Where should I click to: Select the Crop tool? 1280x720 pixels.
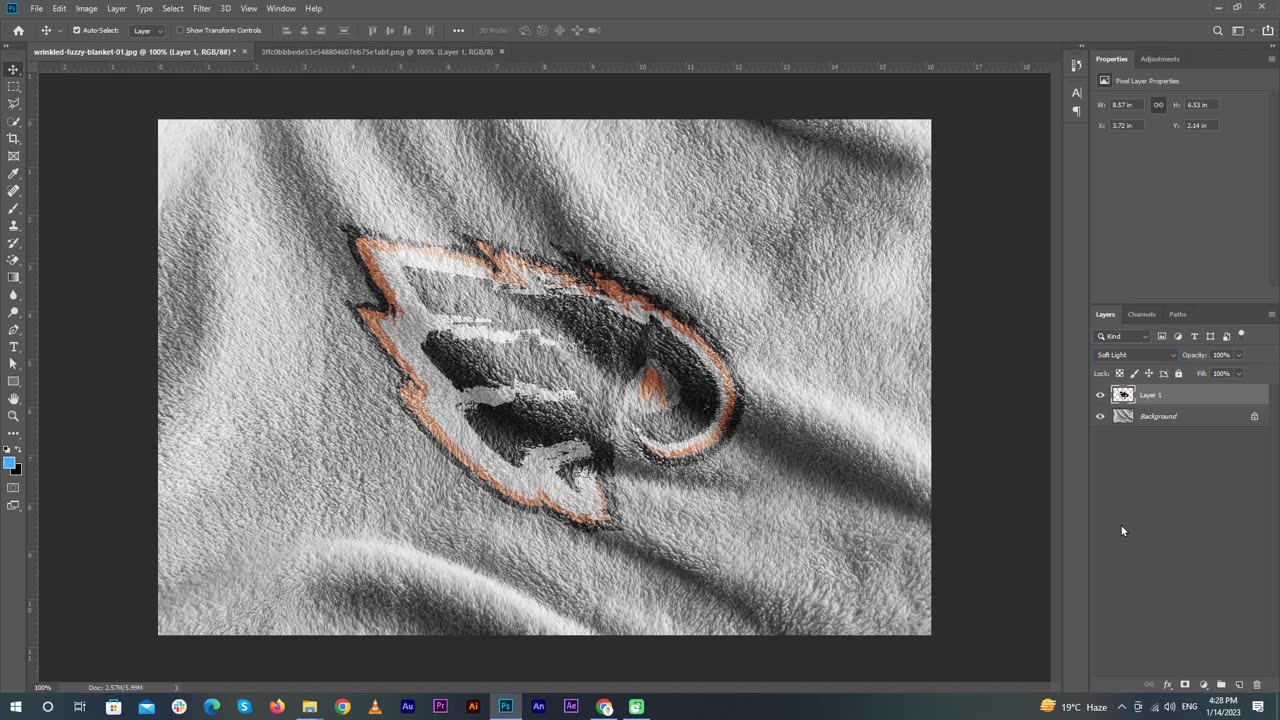[x=13, y=139]
